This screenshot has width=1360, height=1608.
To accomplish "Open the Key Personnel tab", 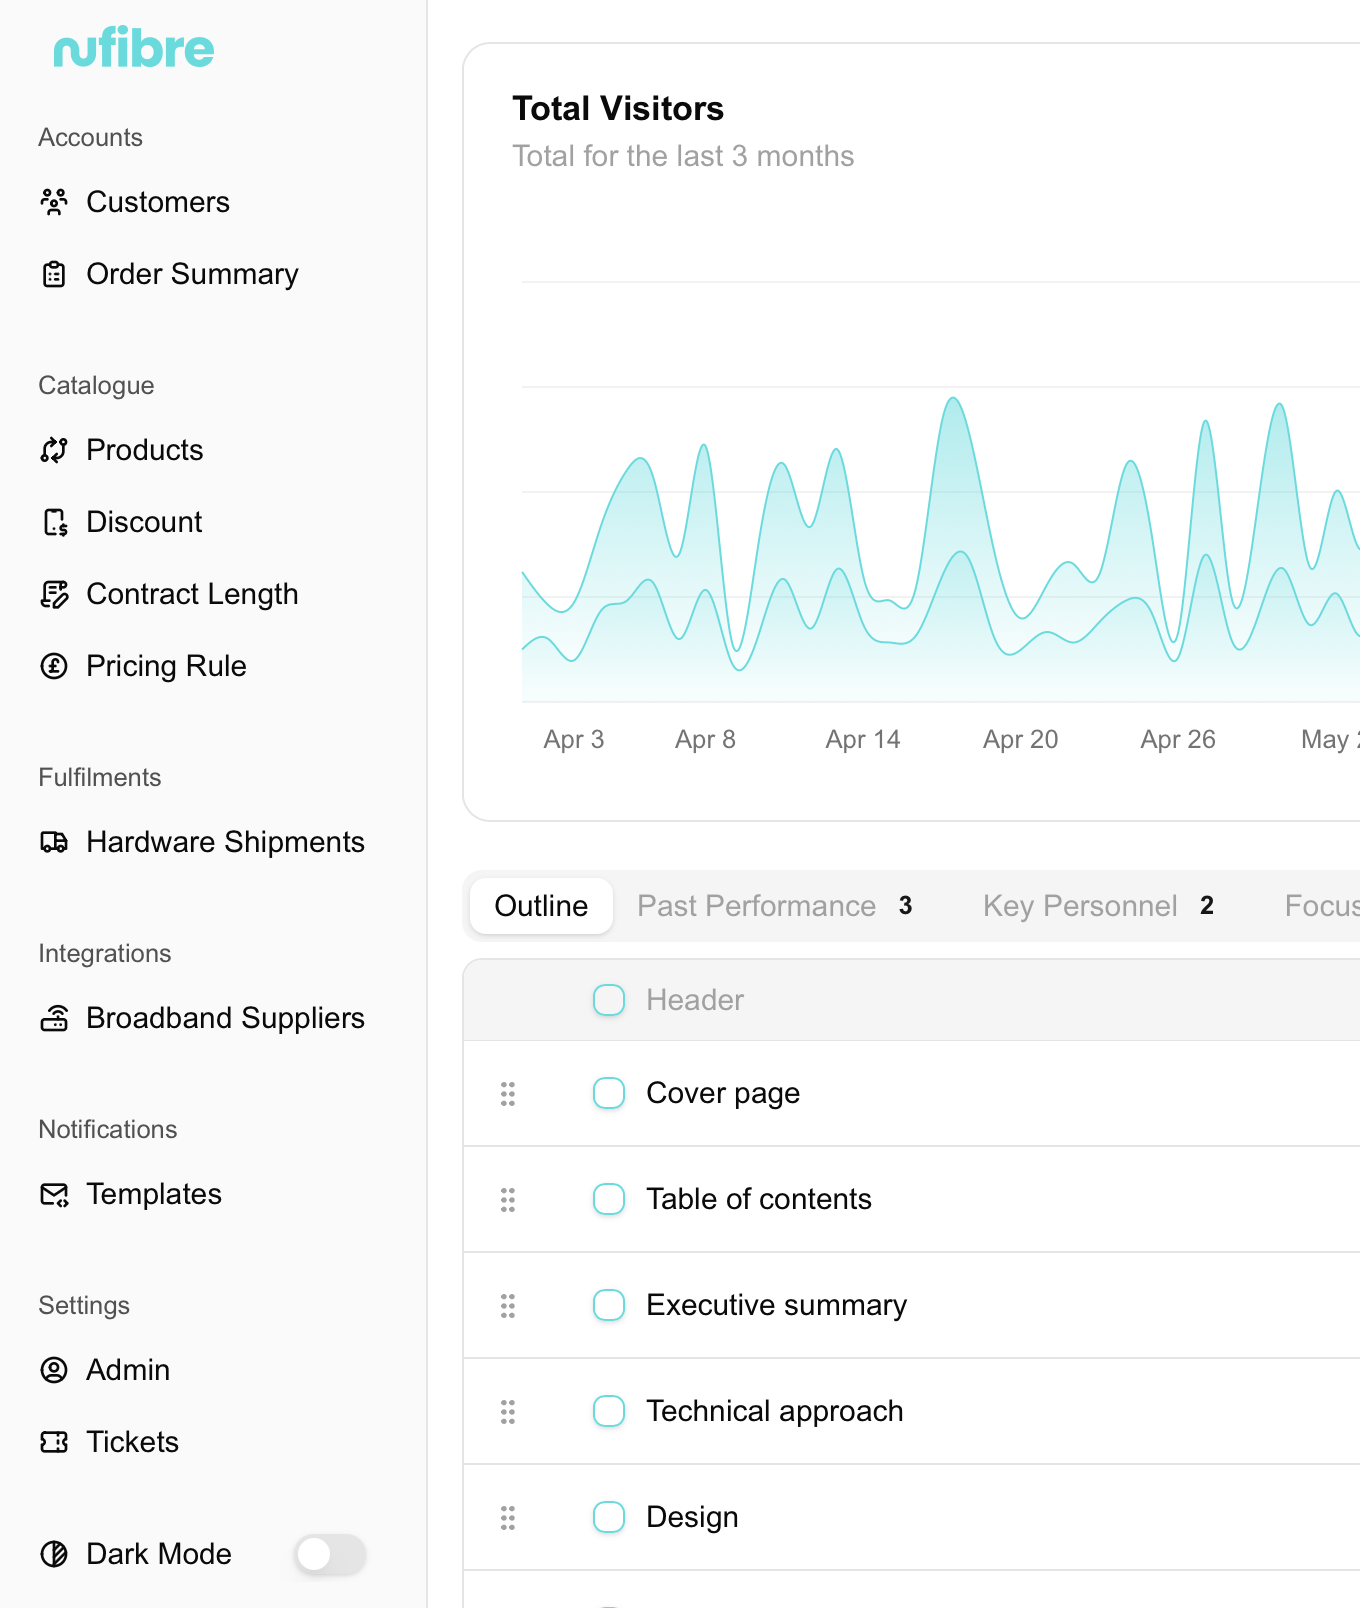I will point(1079,906).
